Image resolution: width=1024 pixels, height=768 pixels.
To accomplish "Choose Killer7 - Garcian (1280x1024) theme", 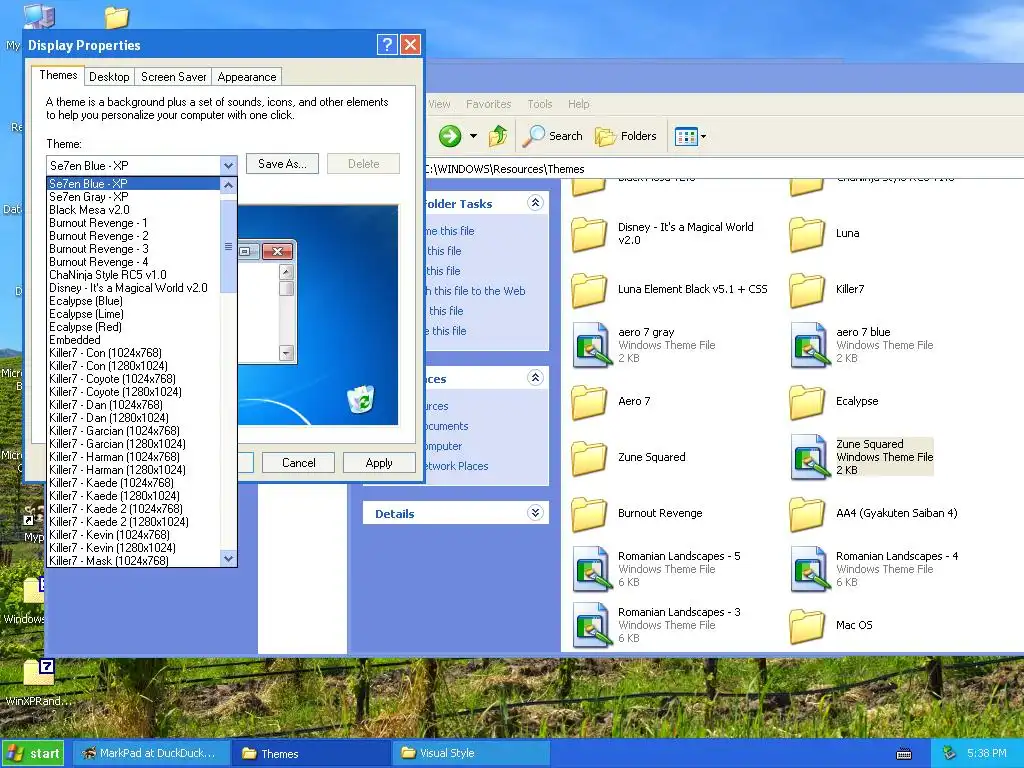I will (x=134, y=443).
